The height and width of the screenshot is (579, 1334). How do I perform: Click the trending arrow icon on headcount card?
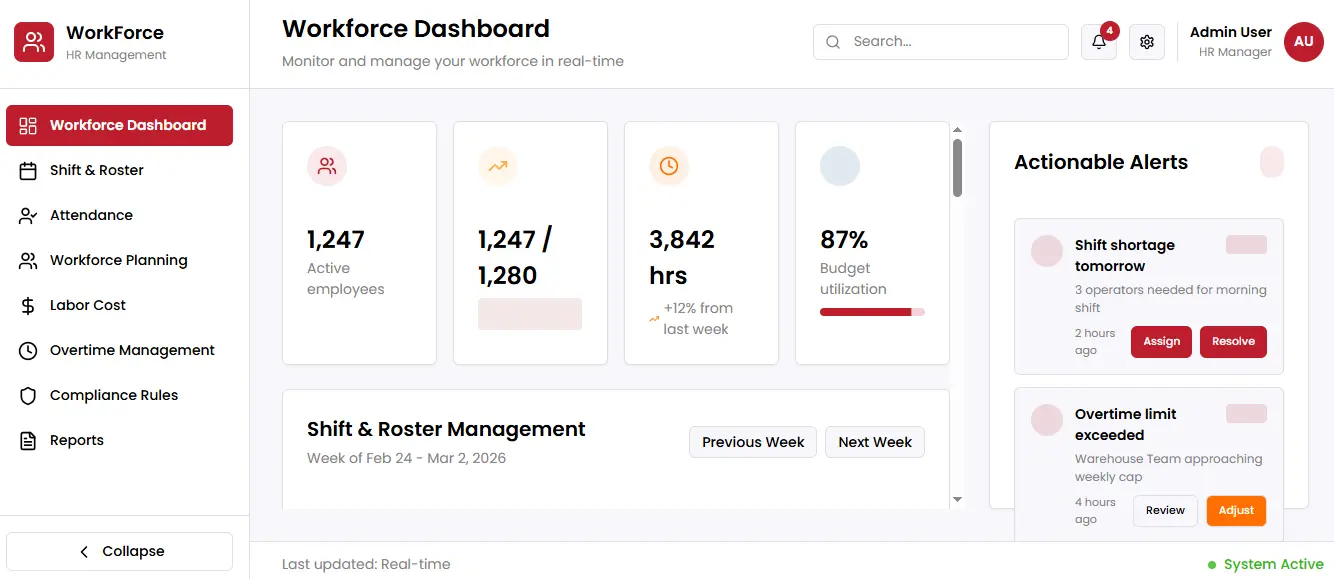pyautogui.click(x=498, y=166)
